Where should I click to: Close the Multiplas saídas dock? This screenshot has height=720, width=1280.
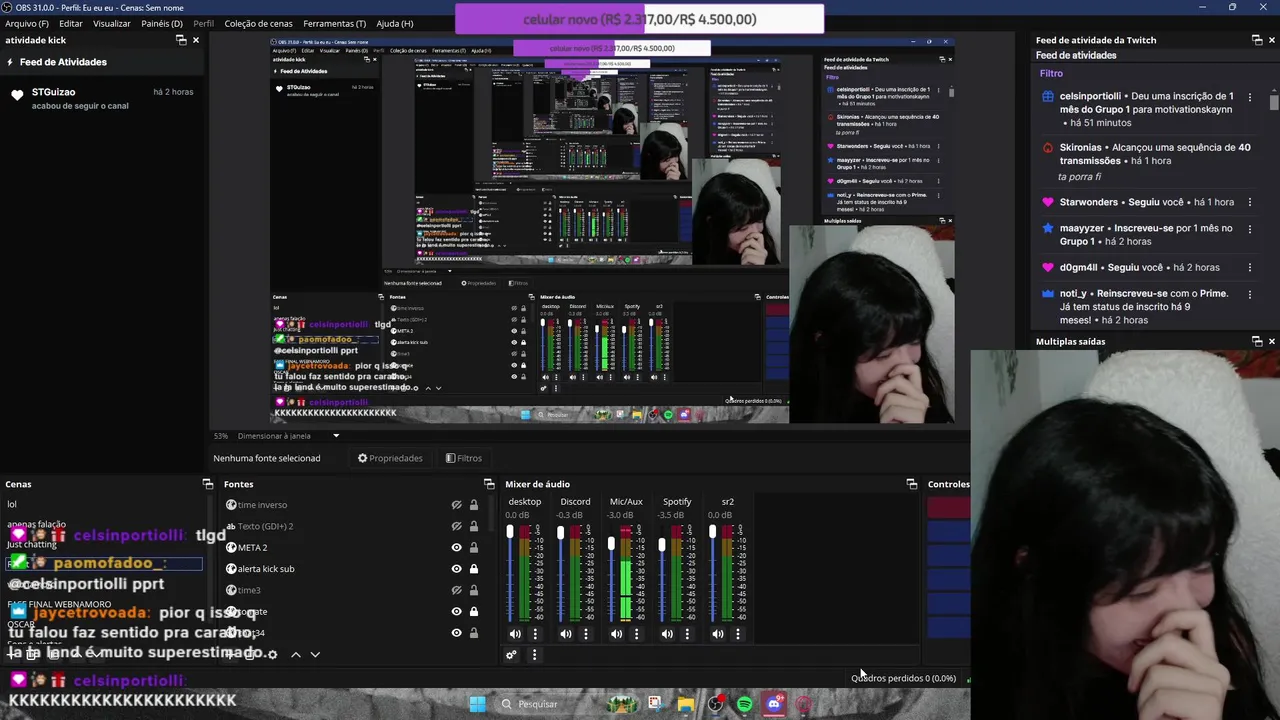[1272, 341]
